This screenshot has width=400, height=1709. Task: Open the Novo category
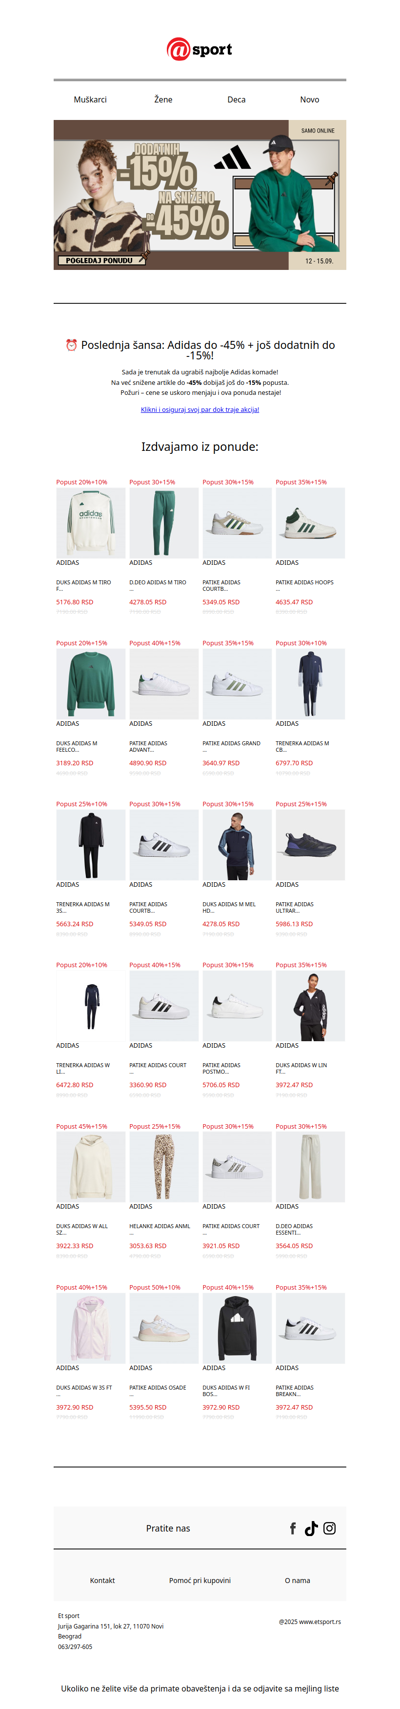[310, 100]
